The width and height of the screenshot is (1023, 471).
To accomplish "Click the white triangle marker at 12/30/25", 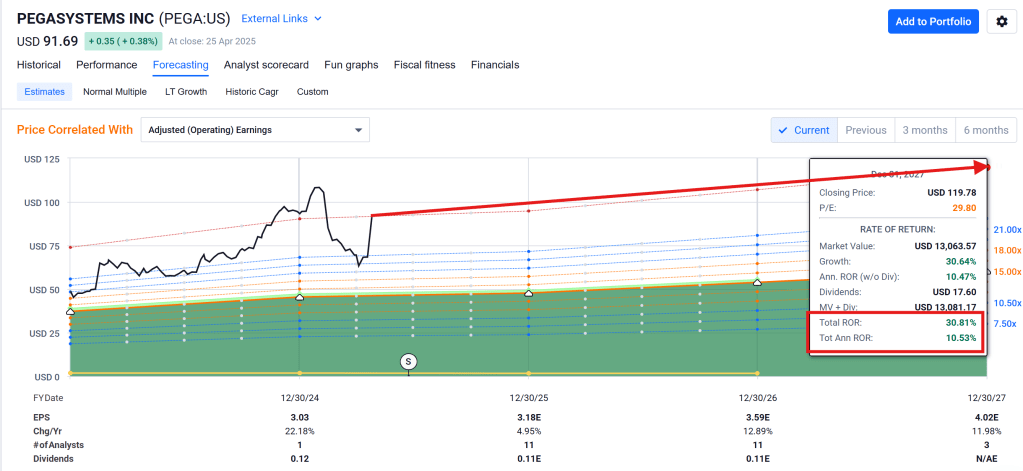I will click(x=528, y=292).
